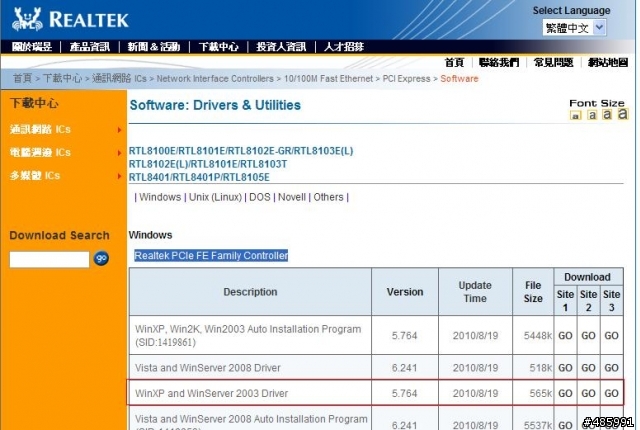Click the 下載中心 sidebar heading
Image resolution: width=640 pixels, height=430 pixels.
click(34, 103)
